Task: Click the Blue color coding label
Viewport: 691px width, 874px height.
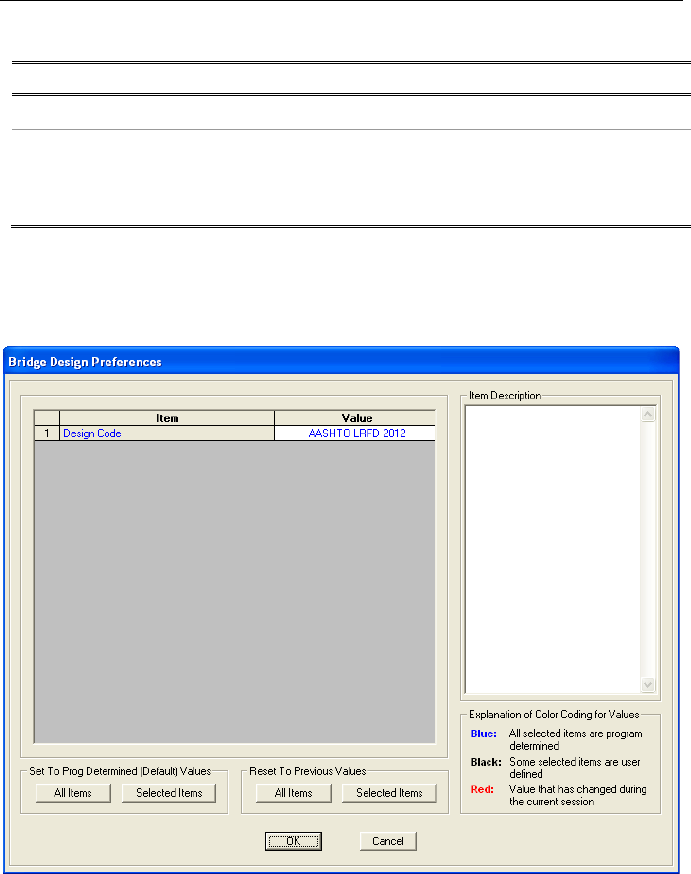Action: pyautogui.click(x=484, y=734)
